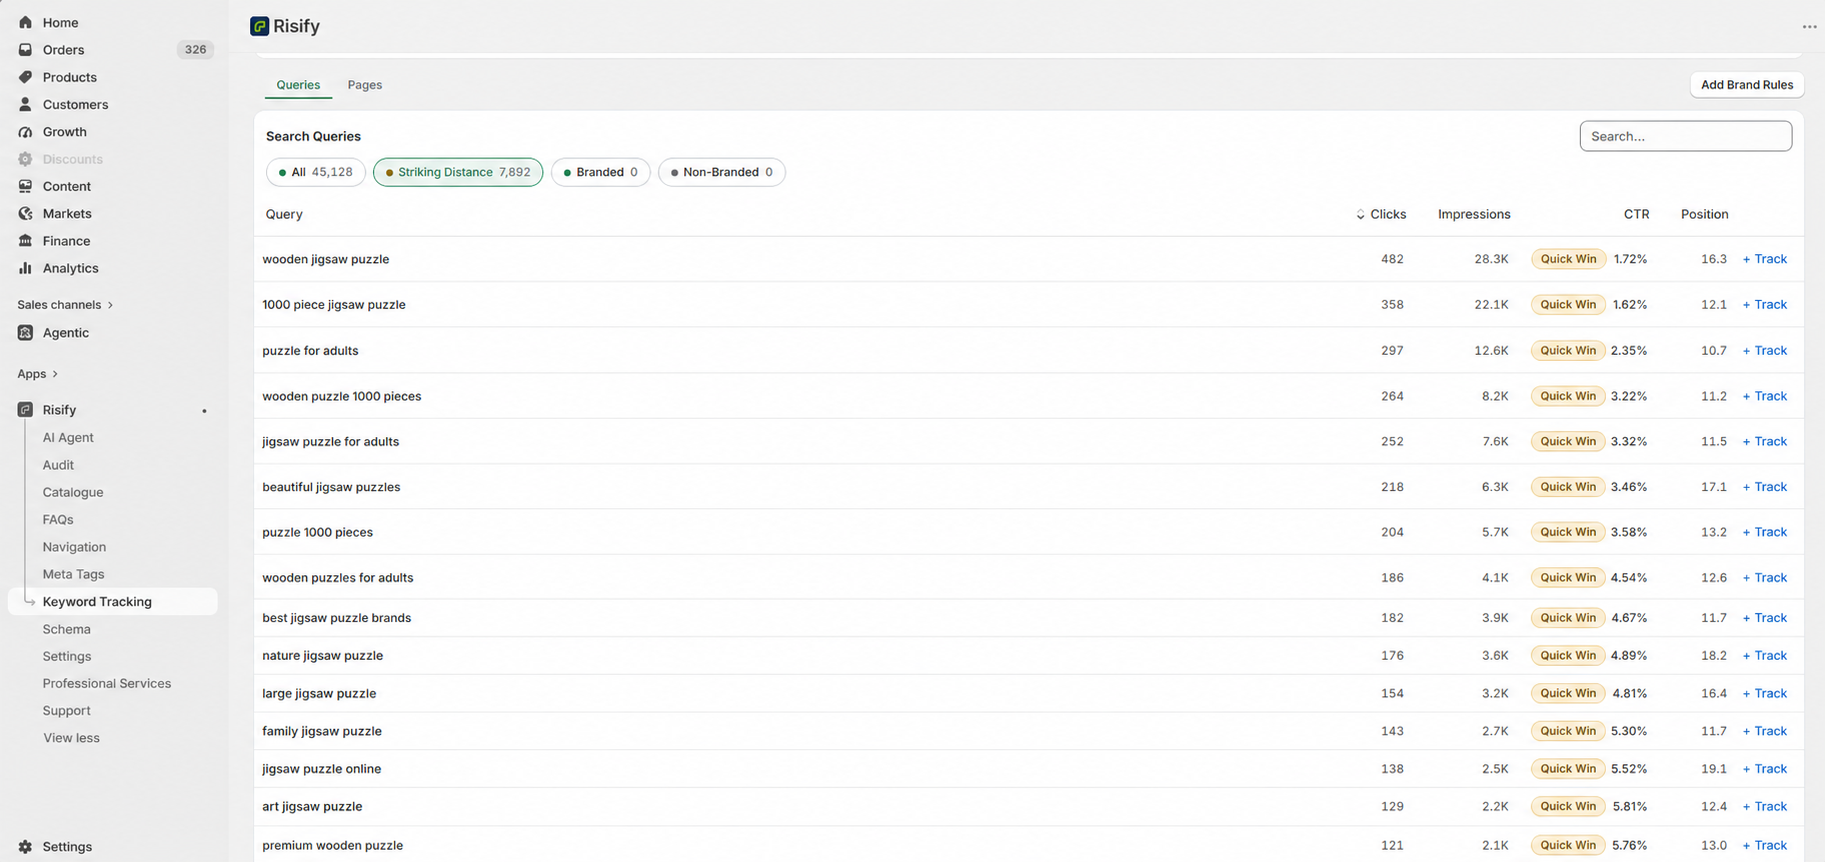Image resolution: width=1825 pixels, height=862 pixels.
Task: Select the Customers person icon
Action: [x=25, y=104]
